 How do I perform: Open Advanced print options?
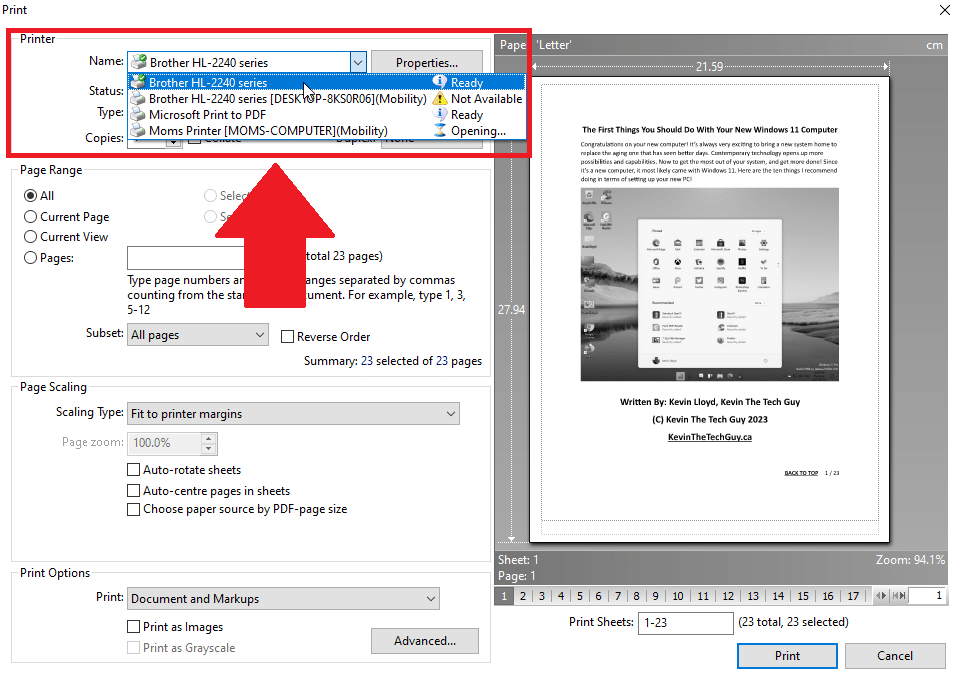pyautogui.click(x=424, y=640)
